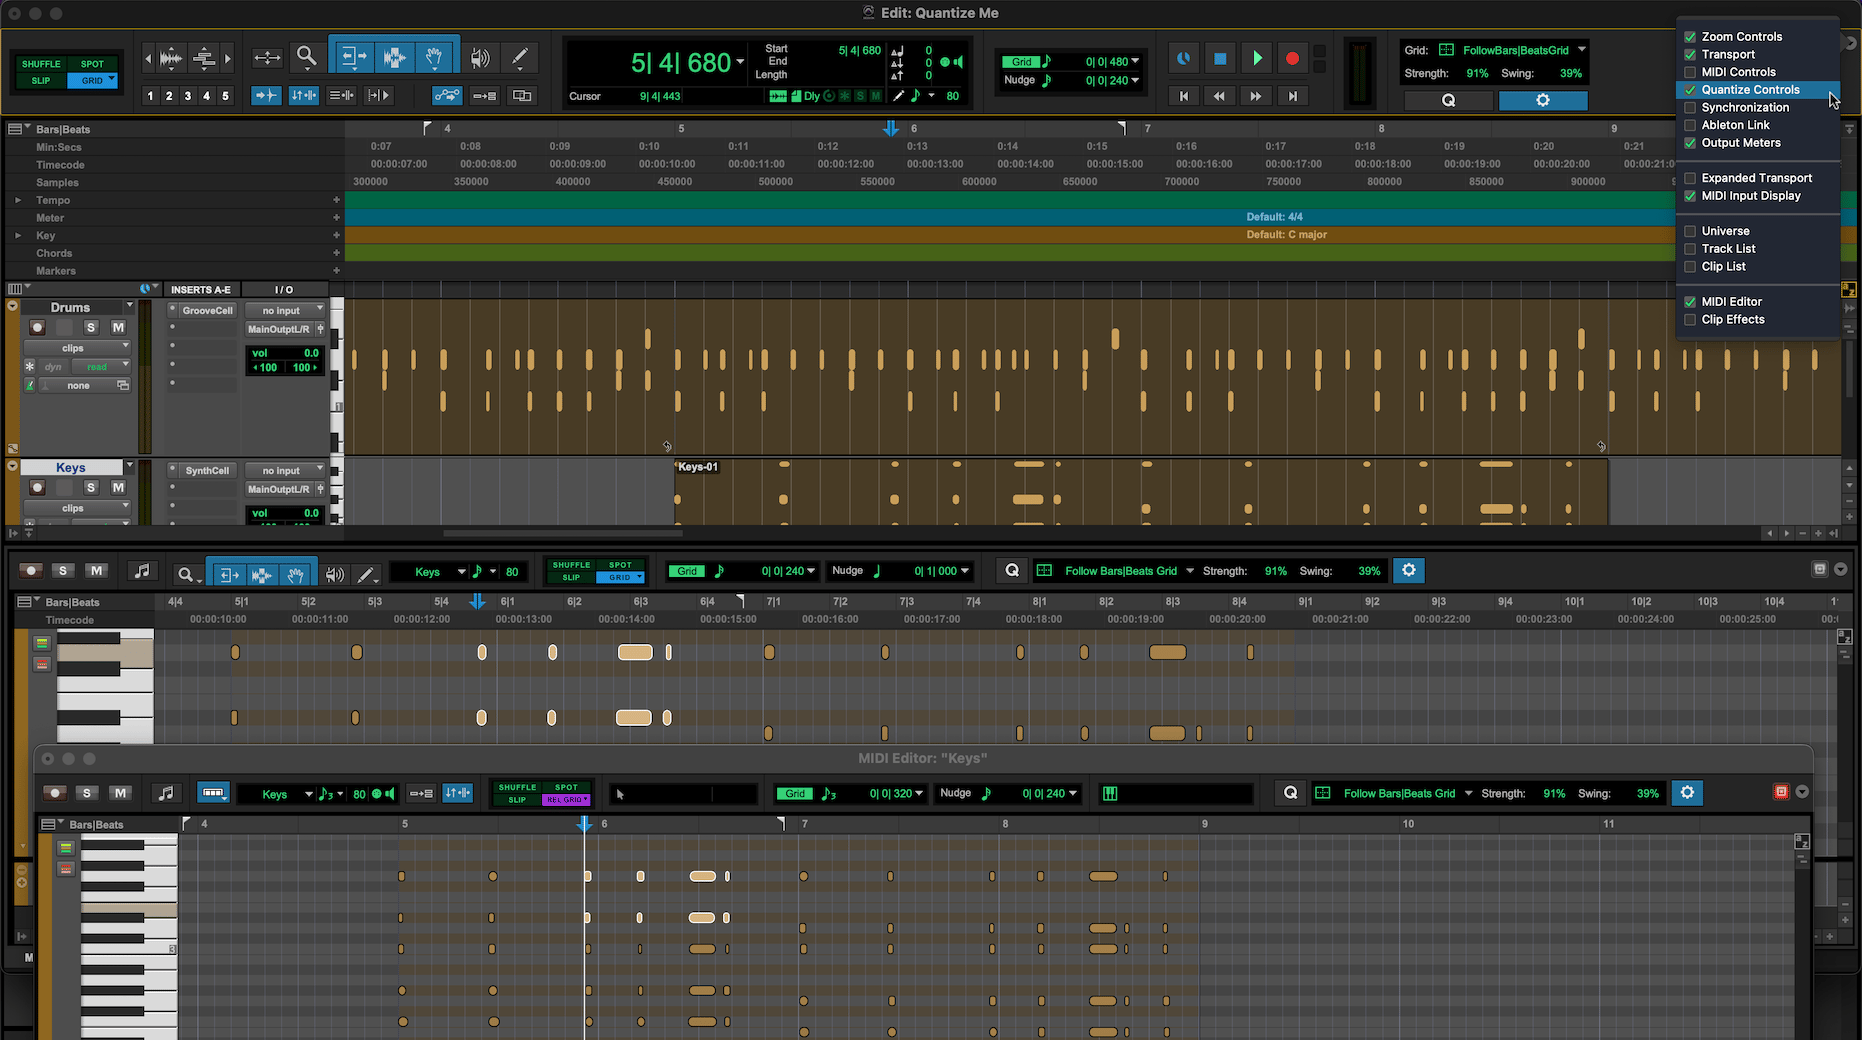The image size is (1862, 1040).
Task: Enable Tab to Transients
Action: 265,95
